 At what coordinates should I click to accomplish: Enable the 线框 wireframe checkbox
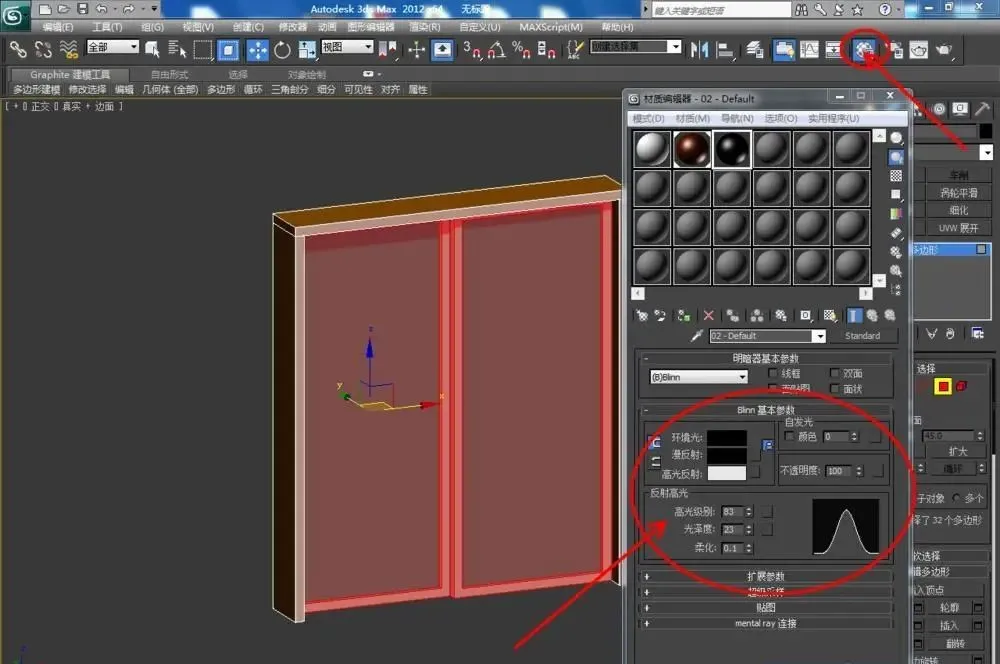click(773, 373)
